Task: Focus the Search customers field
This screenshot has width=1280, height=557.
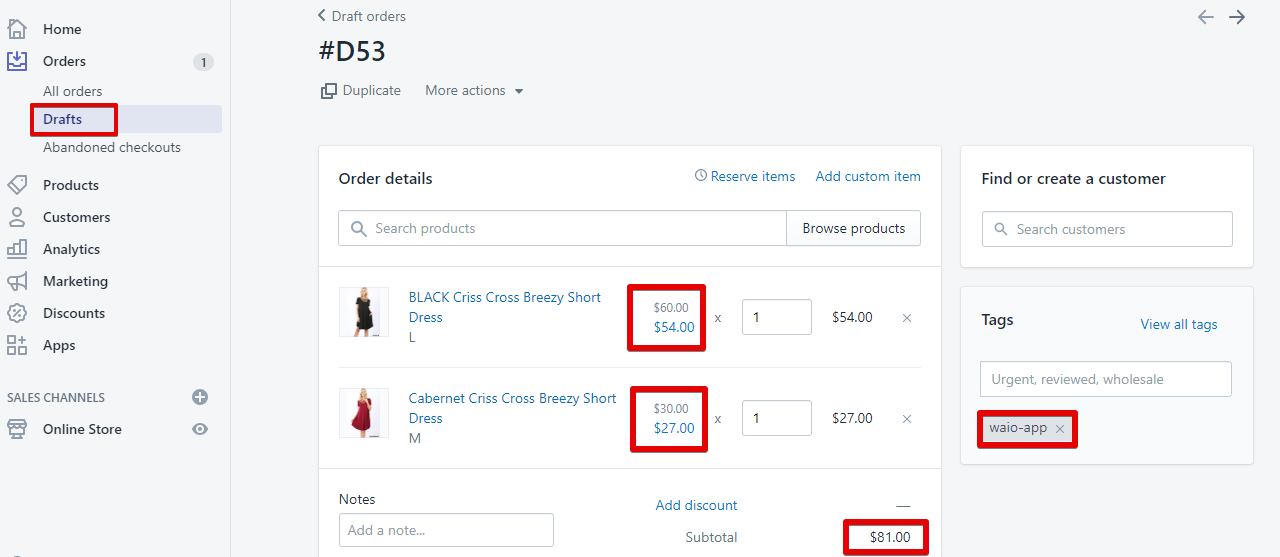Action: (x=1107, y=229)
